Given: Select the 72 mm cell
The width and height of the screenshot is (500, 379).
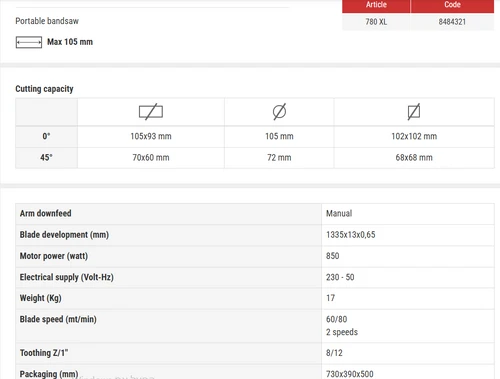Looking at the screenshot, I should click(x=279, y=157).
